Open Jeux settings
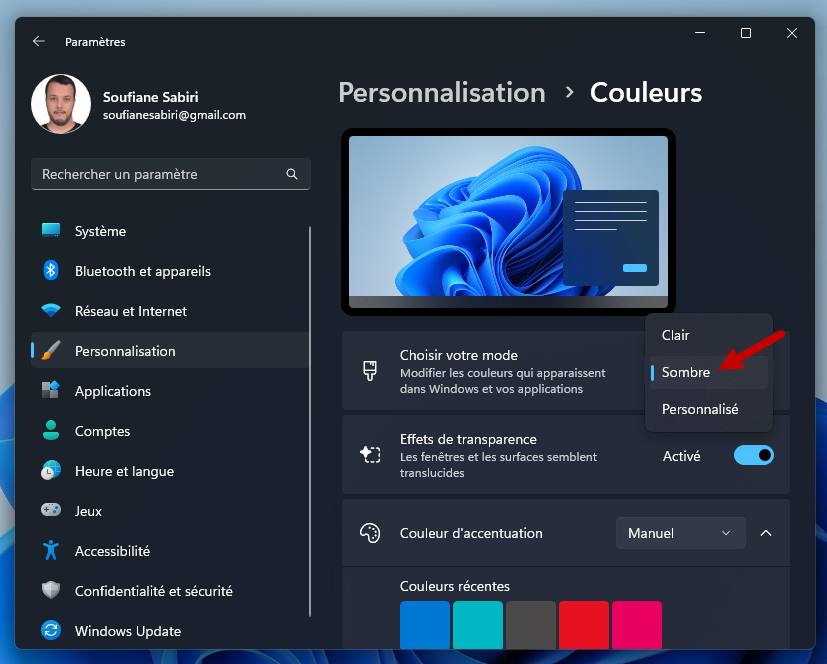 [x=170, y=511]
